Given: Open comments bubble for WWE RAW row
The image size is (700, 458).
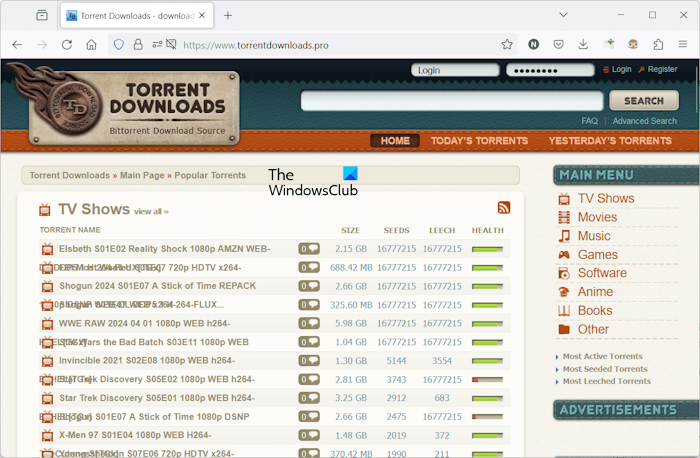Looking at the screenshot, I should (309, 323).
